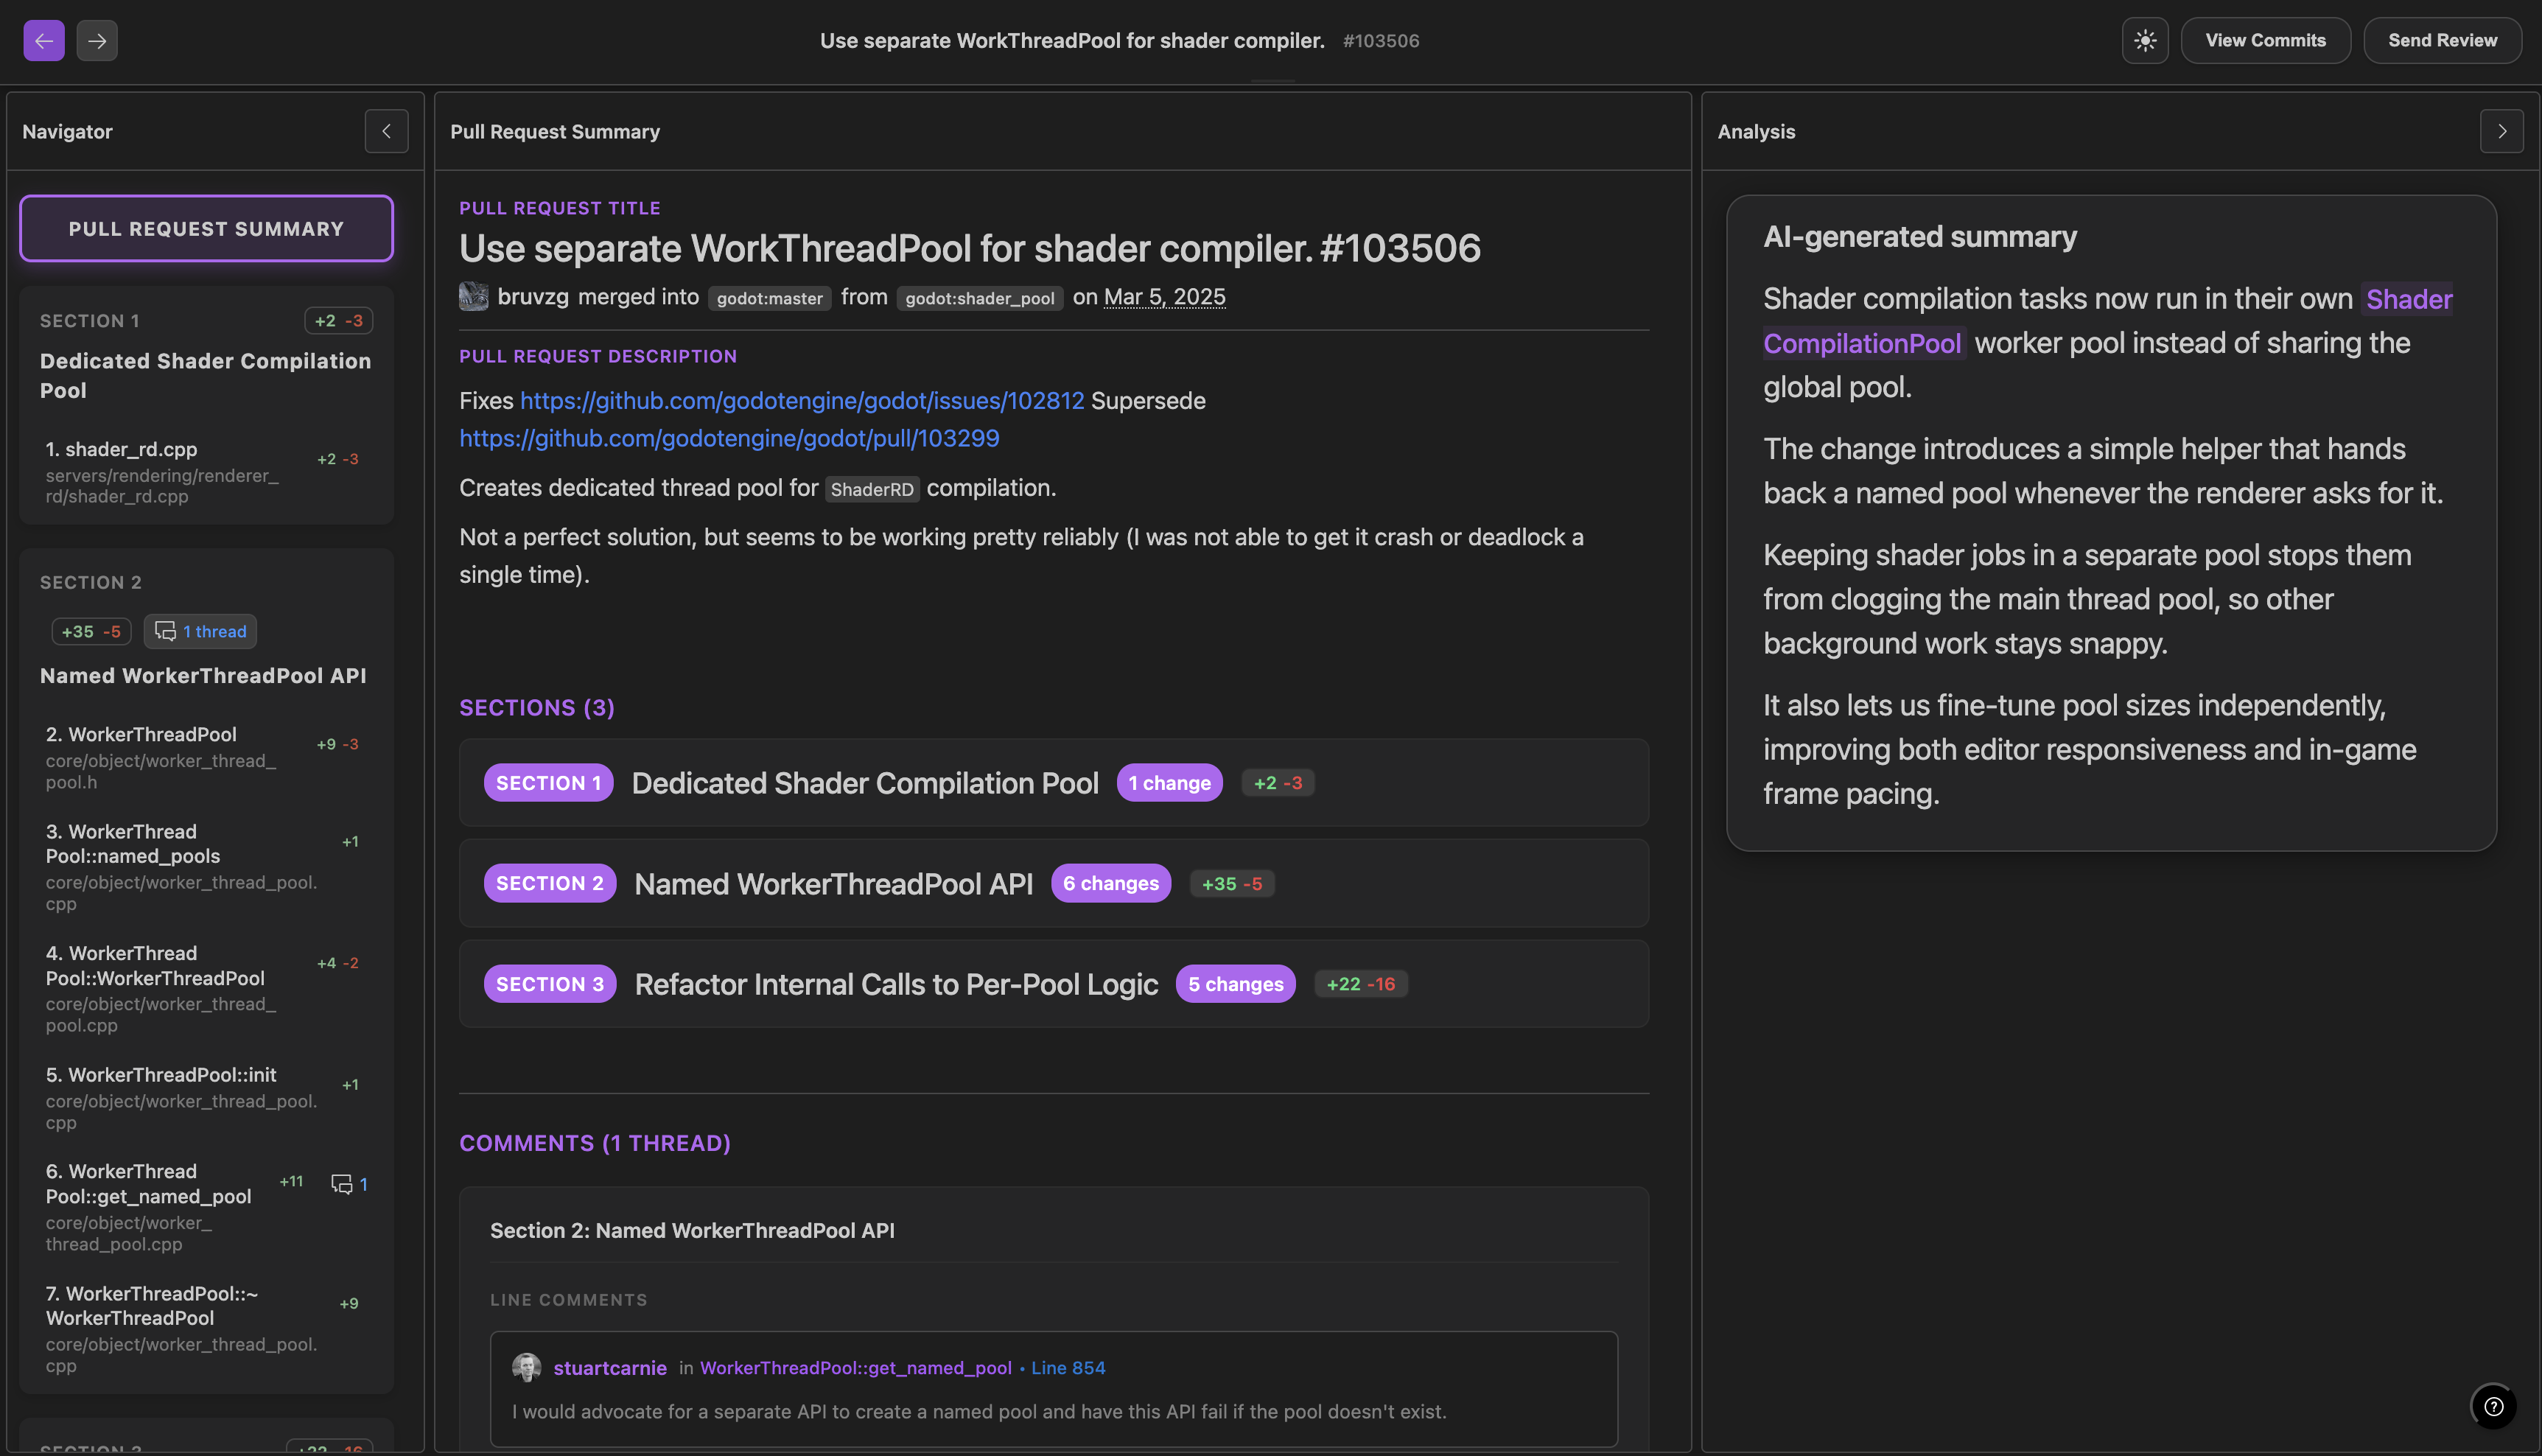Open comment icon on get_named_pool file
Viewport: 2542px width, 1456px height.
(x=343, y=1184)
